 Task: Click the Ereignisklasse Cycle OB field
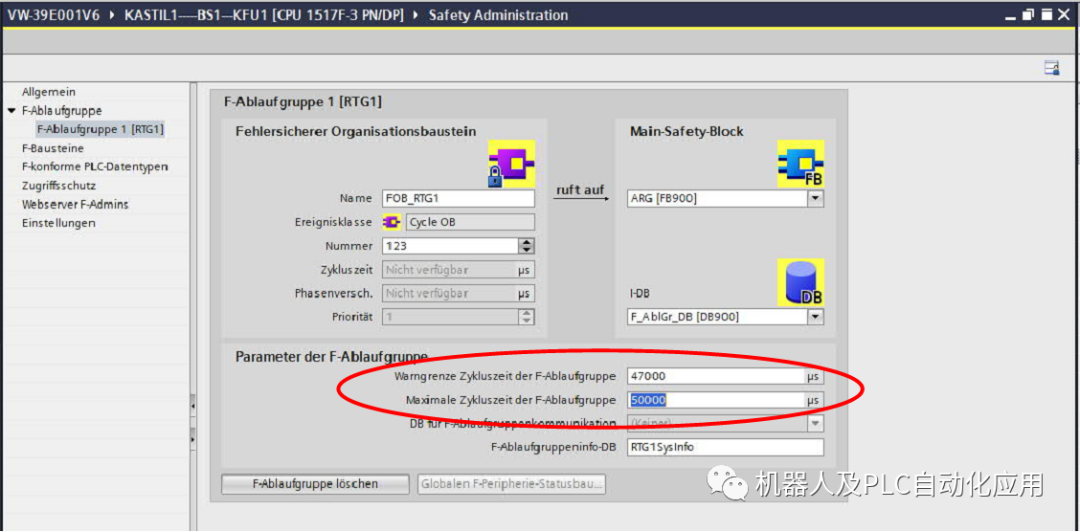coord(468,222)
